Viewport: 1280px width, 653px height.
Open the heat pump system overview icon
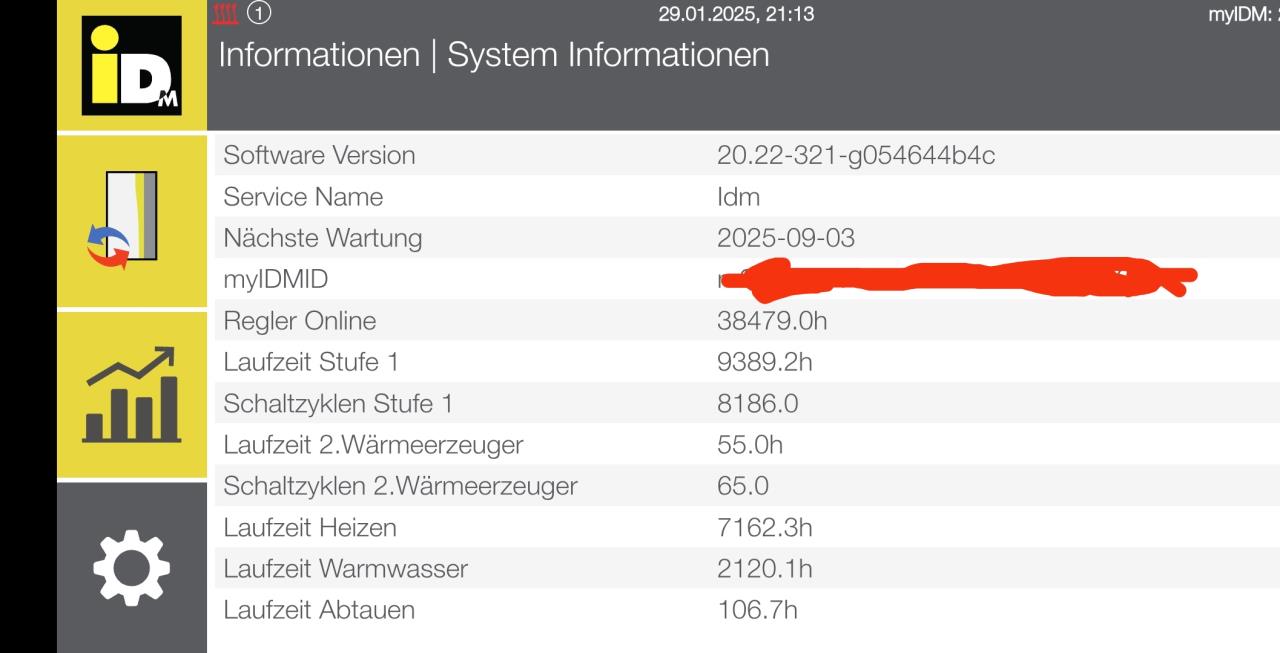tap(132, 220)
